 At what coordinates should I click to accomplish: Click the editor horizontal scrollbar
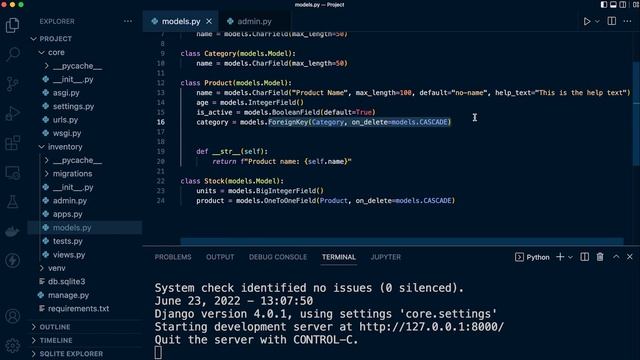402,241
